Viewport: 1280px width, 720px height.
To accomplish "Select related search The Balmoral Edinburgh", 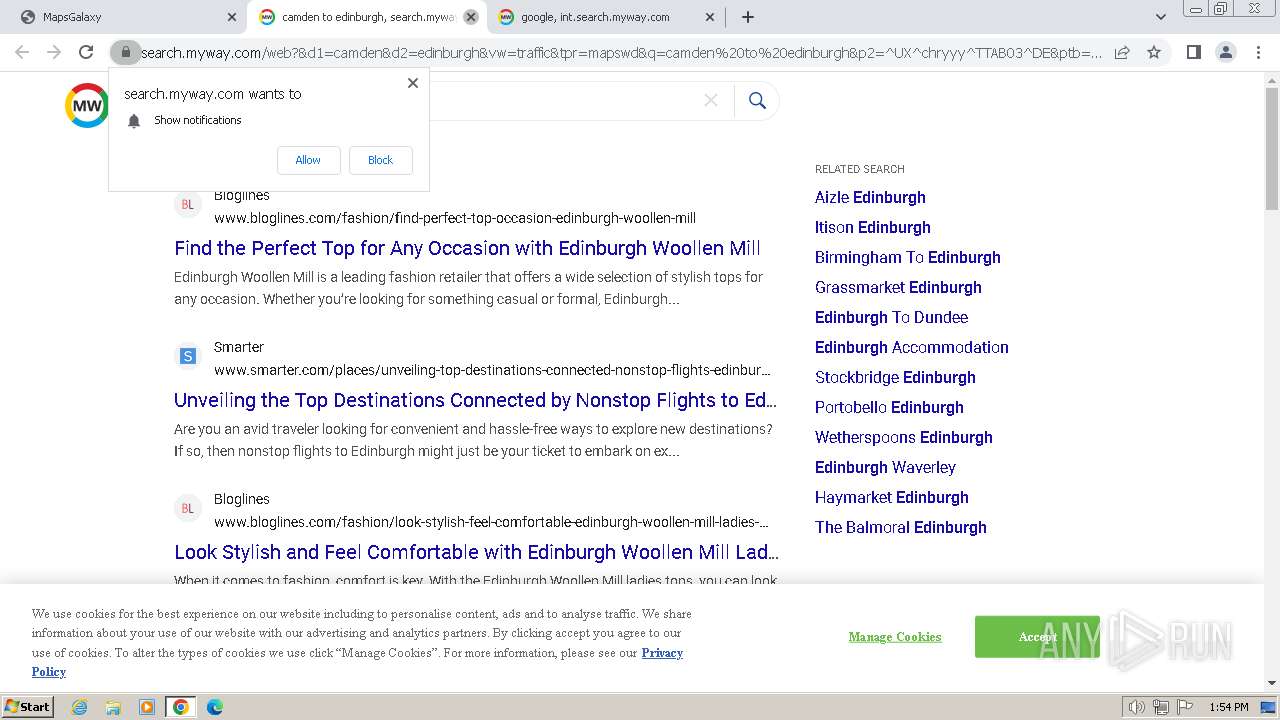I will point(901,527).
